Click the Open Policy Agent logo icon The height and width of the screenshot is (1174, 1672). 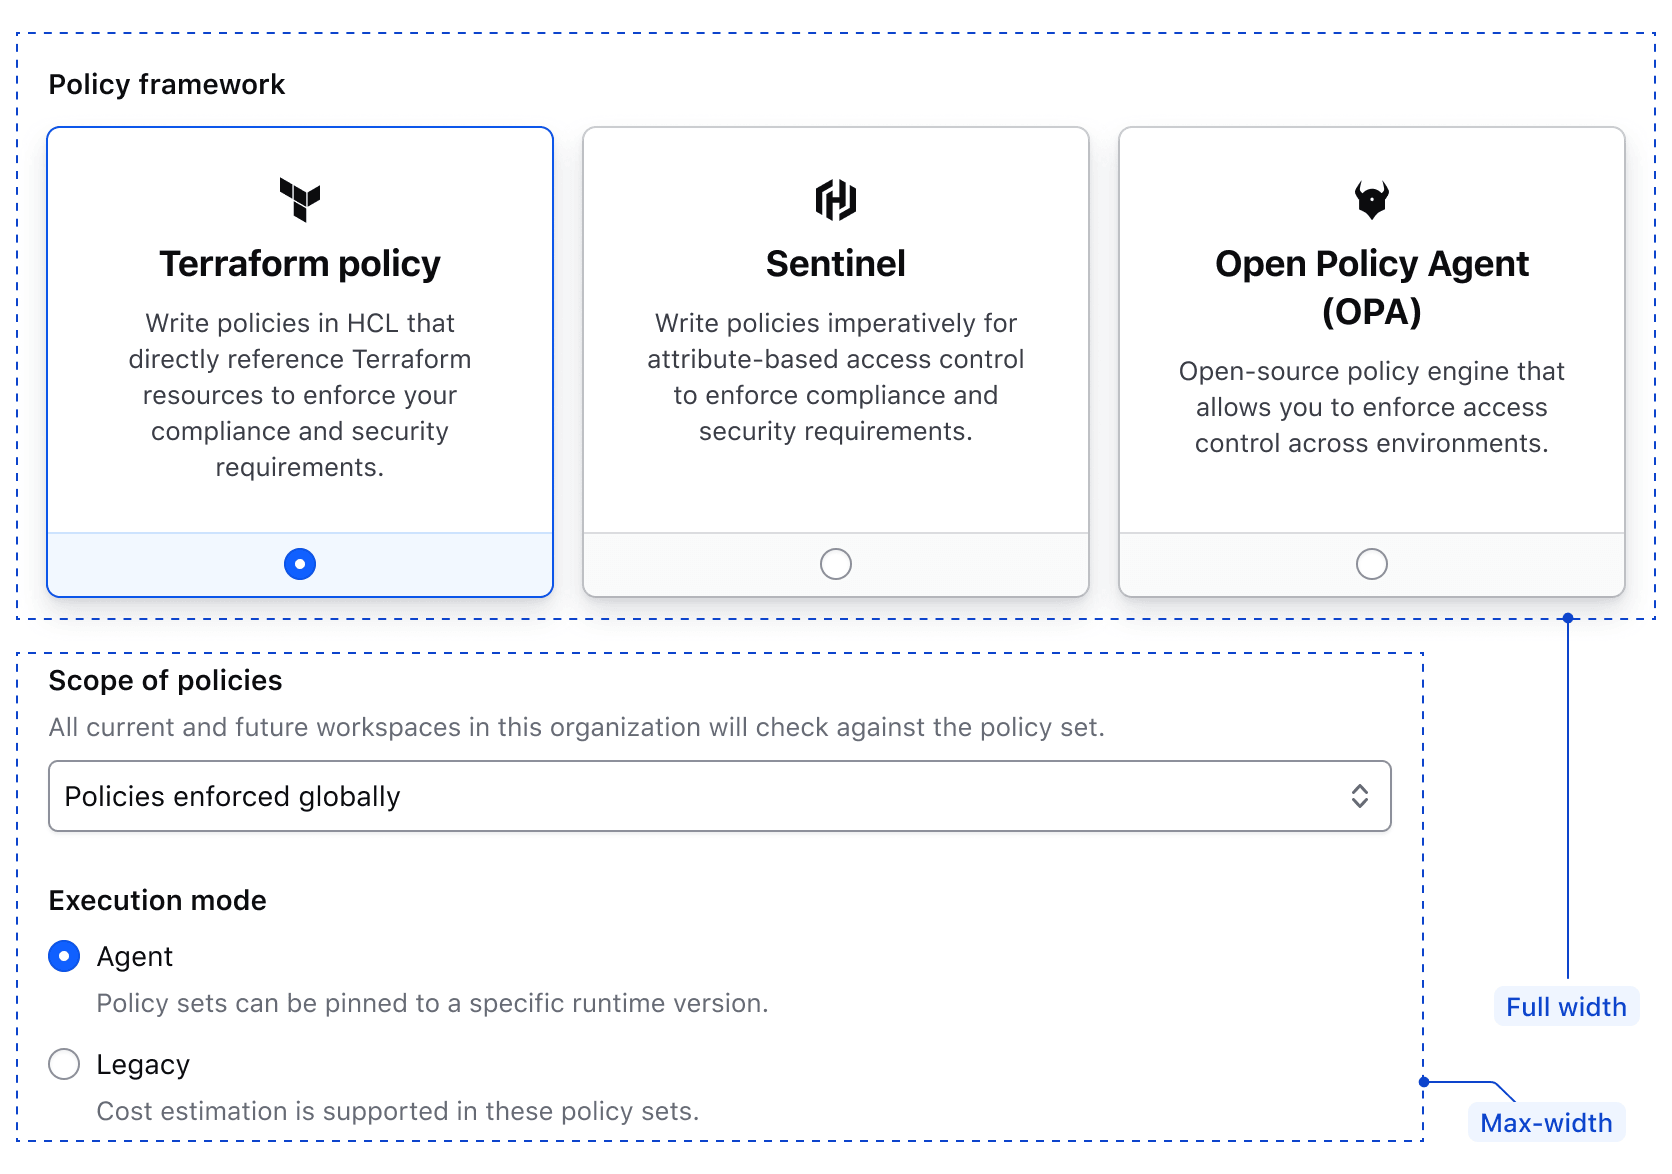(x=1371, y=199)
